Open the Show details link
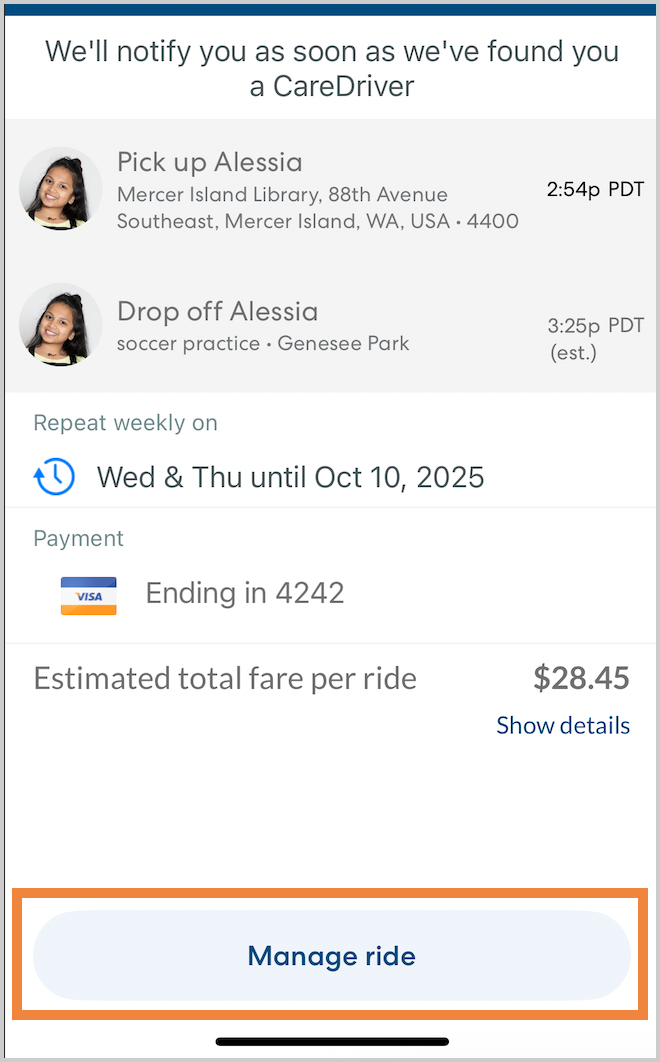The image size is (660, 1062). 563,725
